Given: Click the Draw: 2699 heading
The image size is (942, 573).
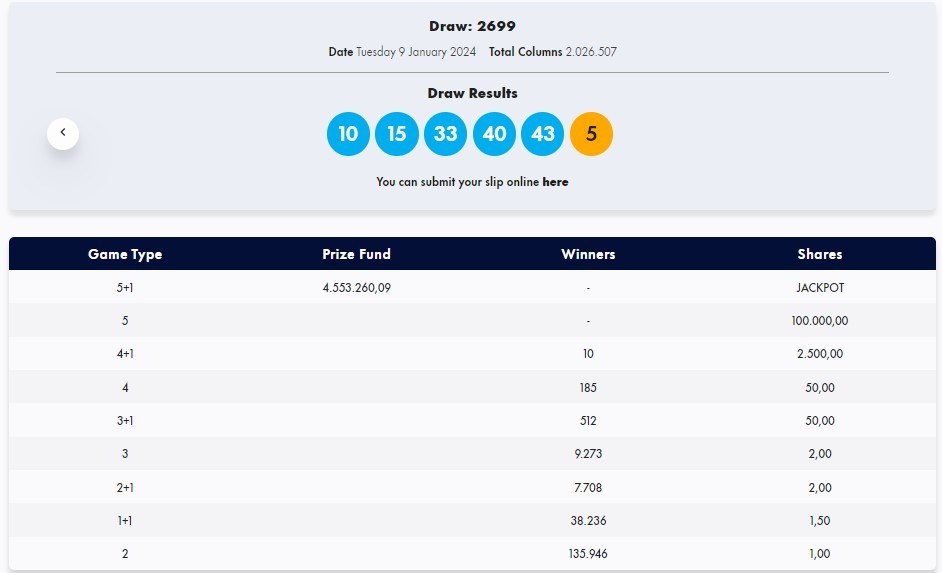Looking at the screenshot, I should click(472, 26).
